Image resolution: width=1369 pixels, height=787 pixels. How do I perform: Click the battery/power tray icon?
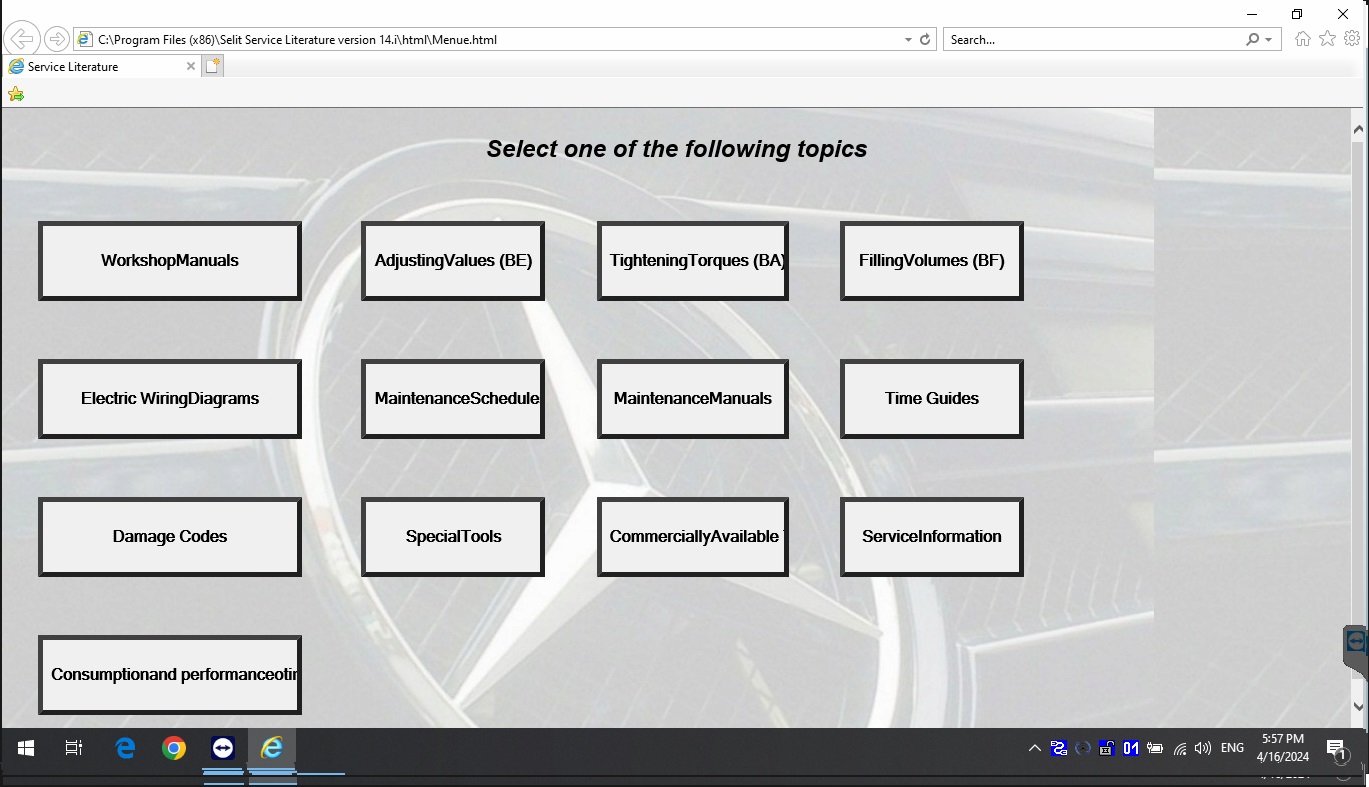[x=1155, y=748]
